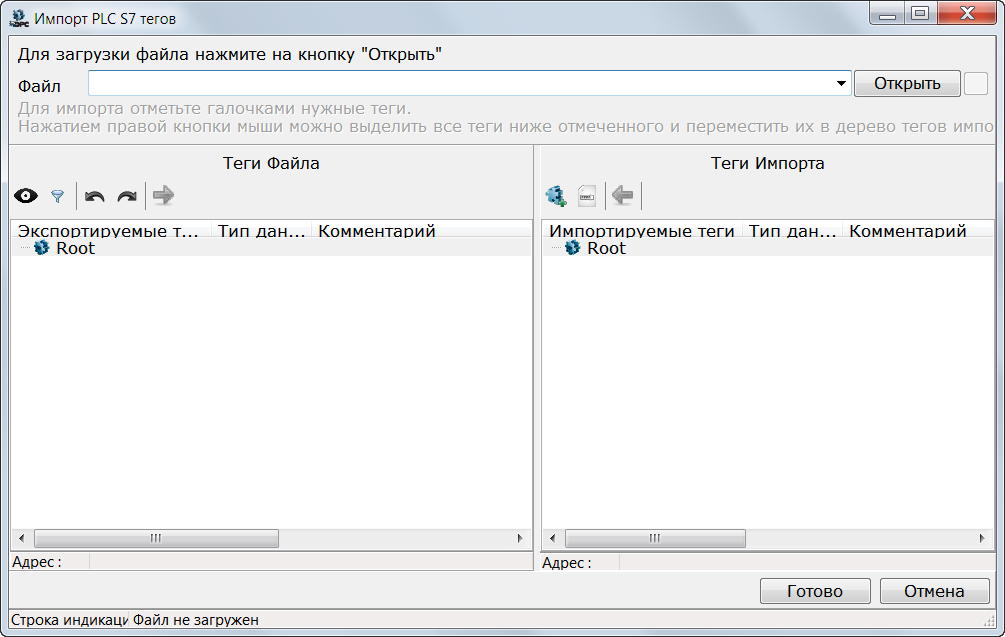
Task: Click the Адрес field under import tags
Action: pyautogui.click(x=806, y=563)
